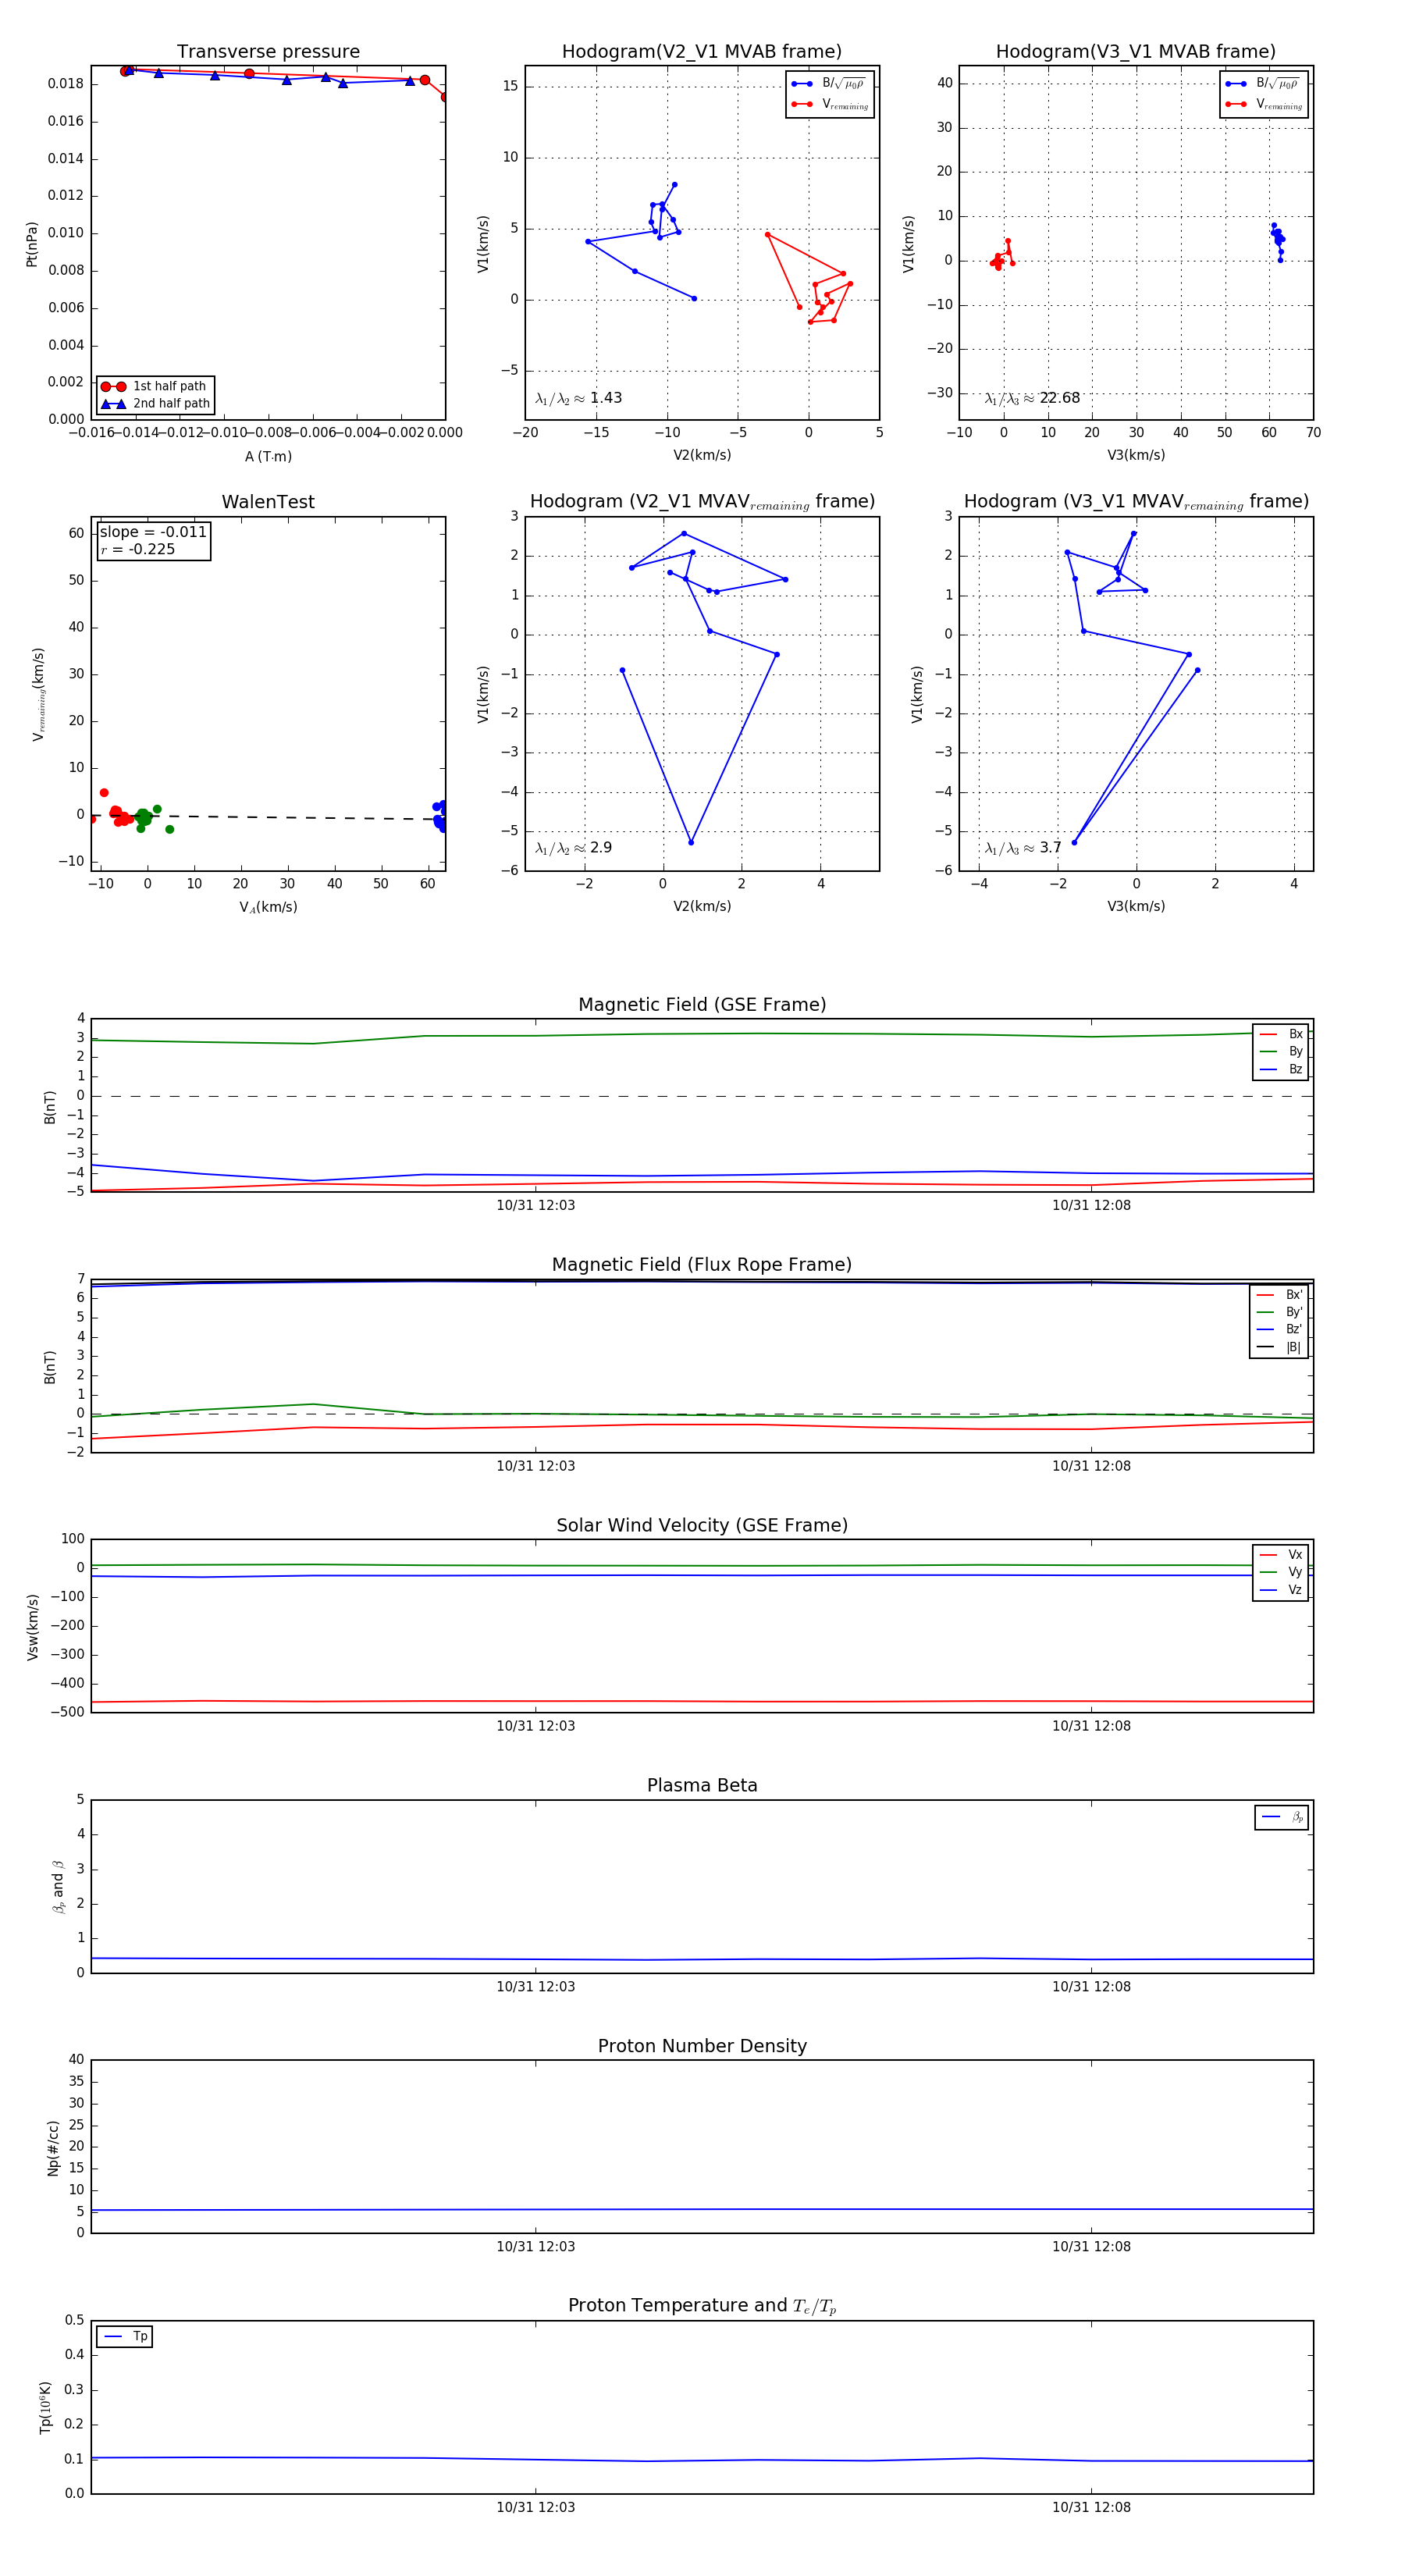Select the "Bx'" legend entry in Flux Rope plot
1405x2576 pixels.
1280,1295
